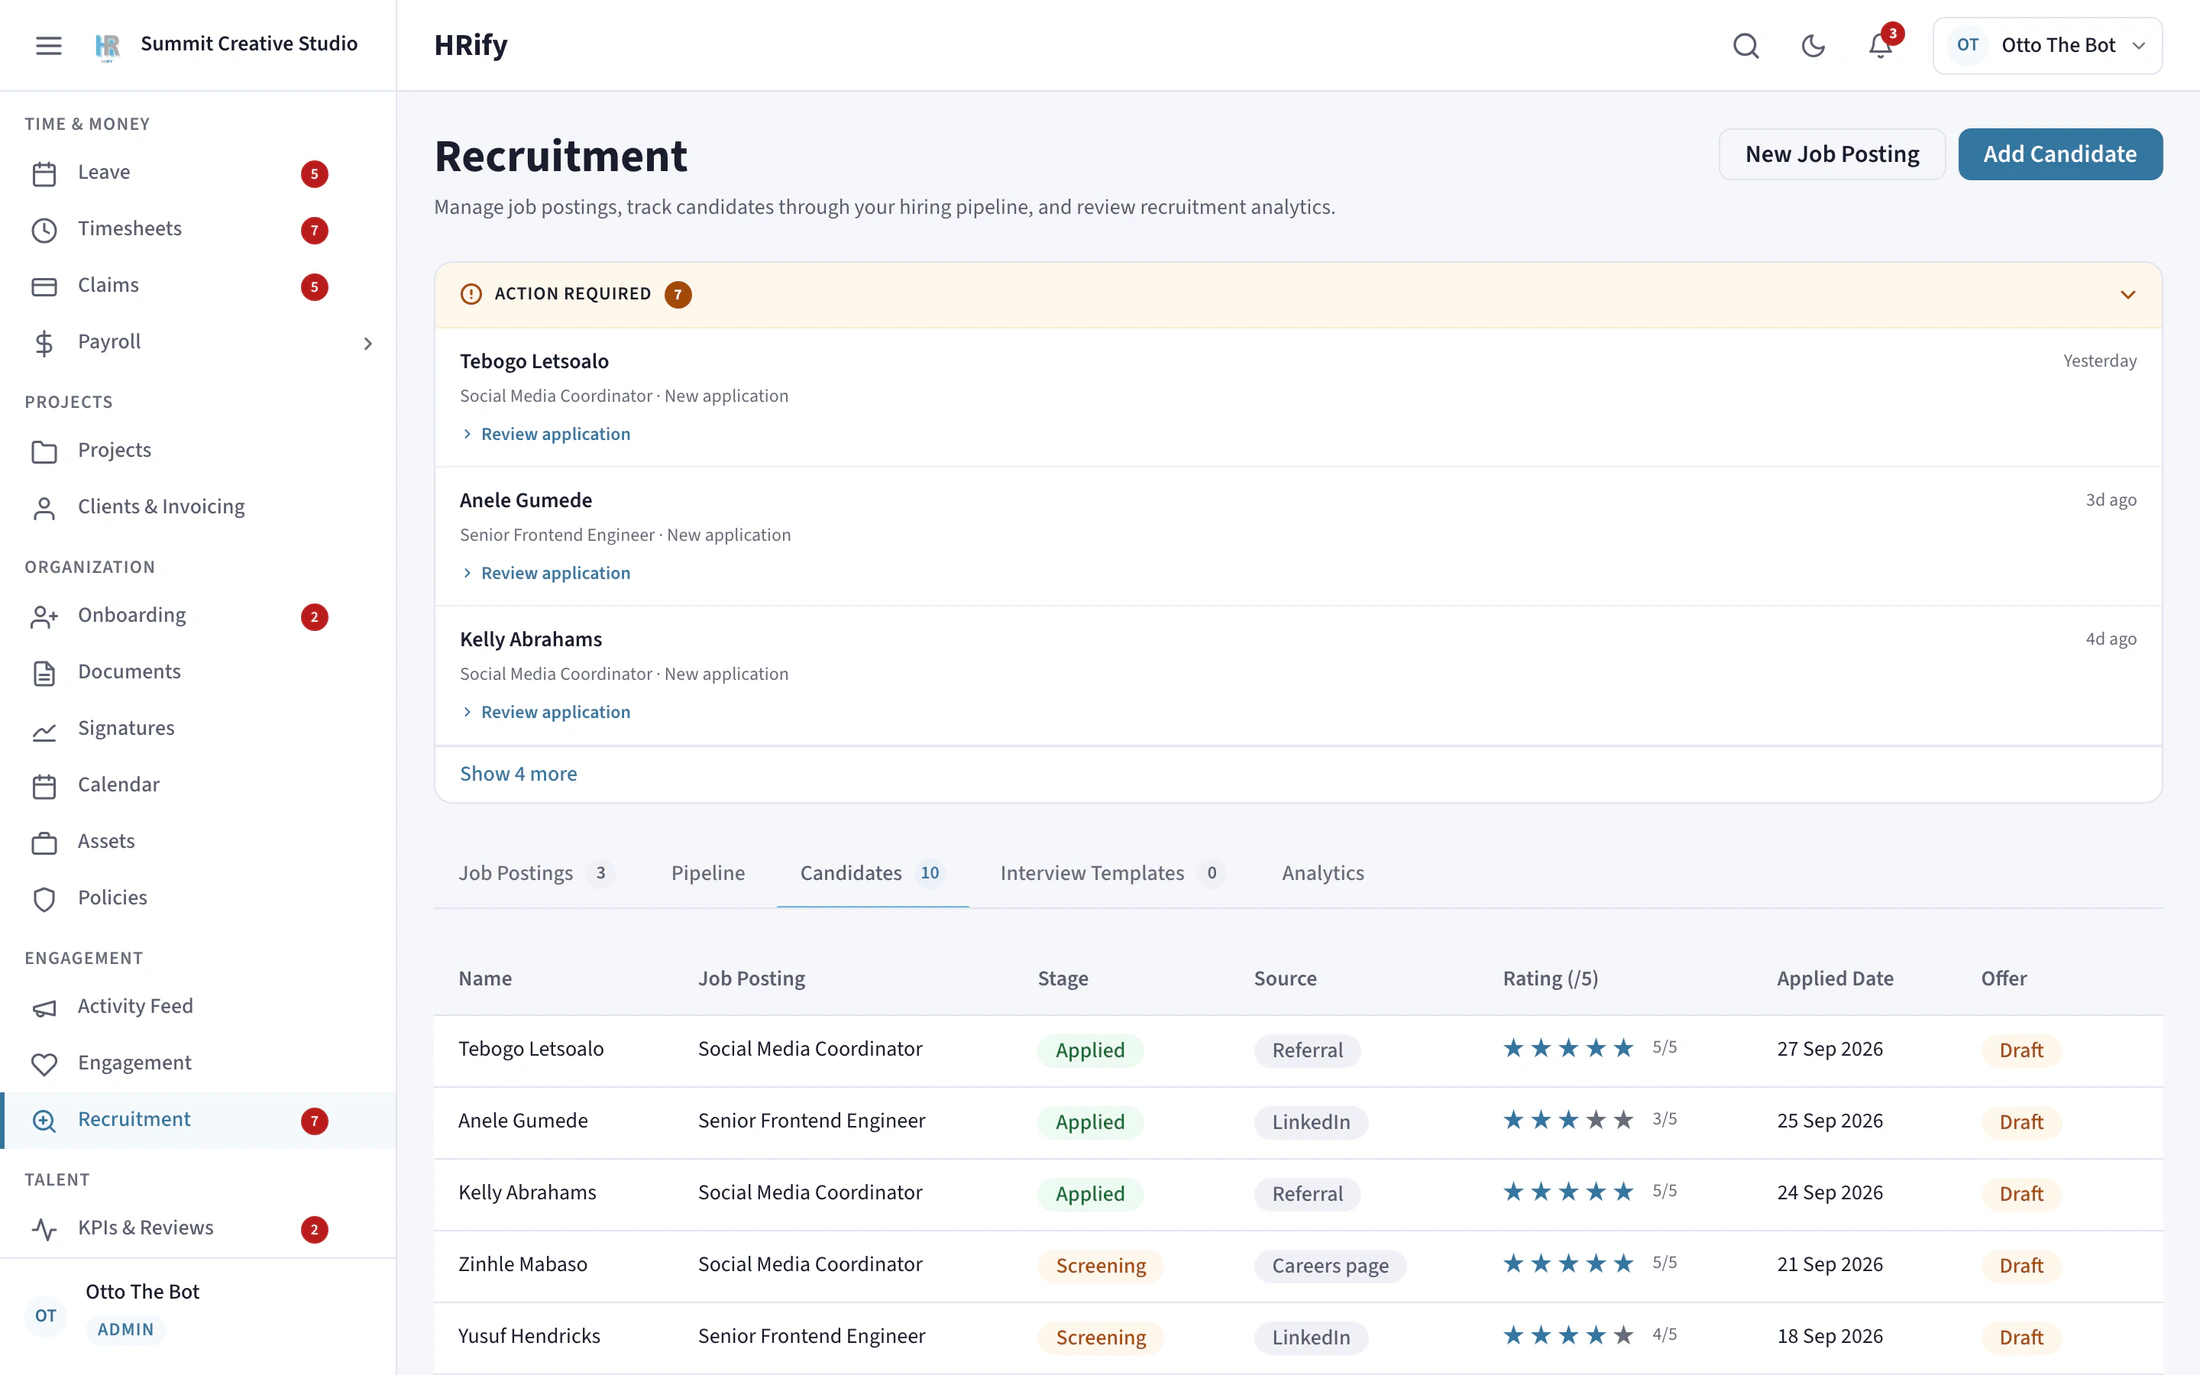The width and height of the screenshot is (2200, 1375).
Task: Collapse the Action Required panel chevron
Action: pyautogui.click(x=2128, y=294)
